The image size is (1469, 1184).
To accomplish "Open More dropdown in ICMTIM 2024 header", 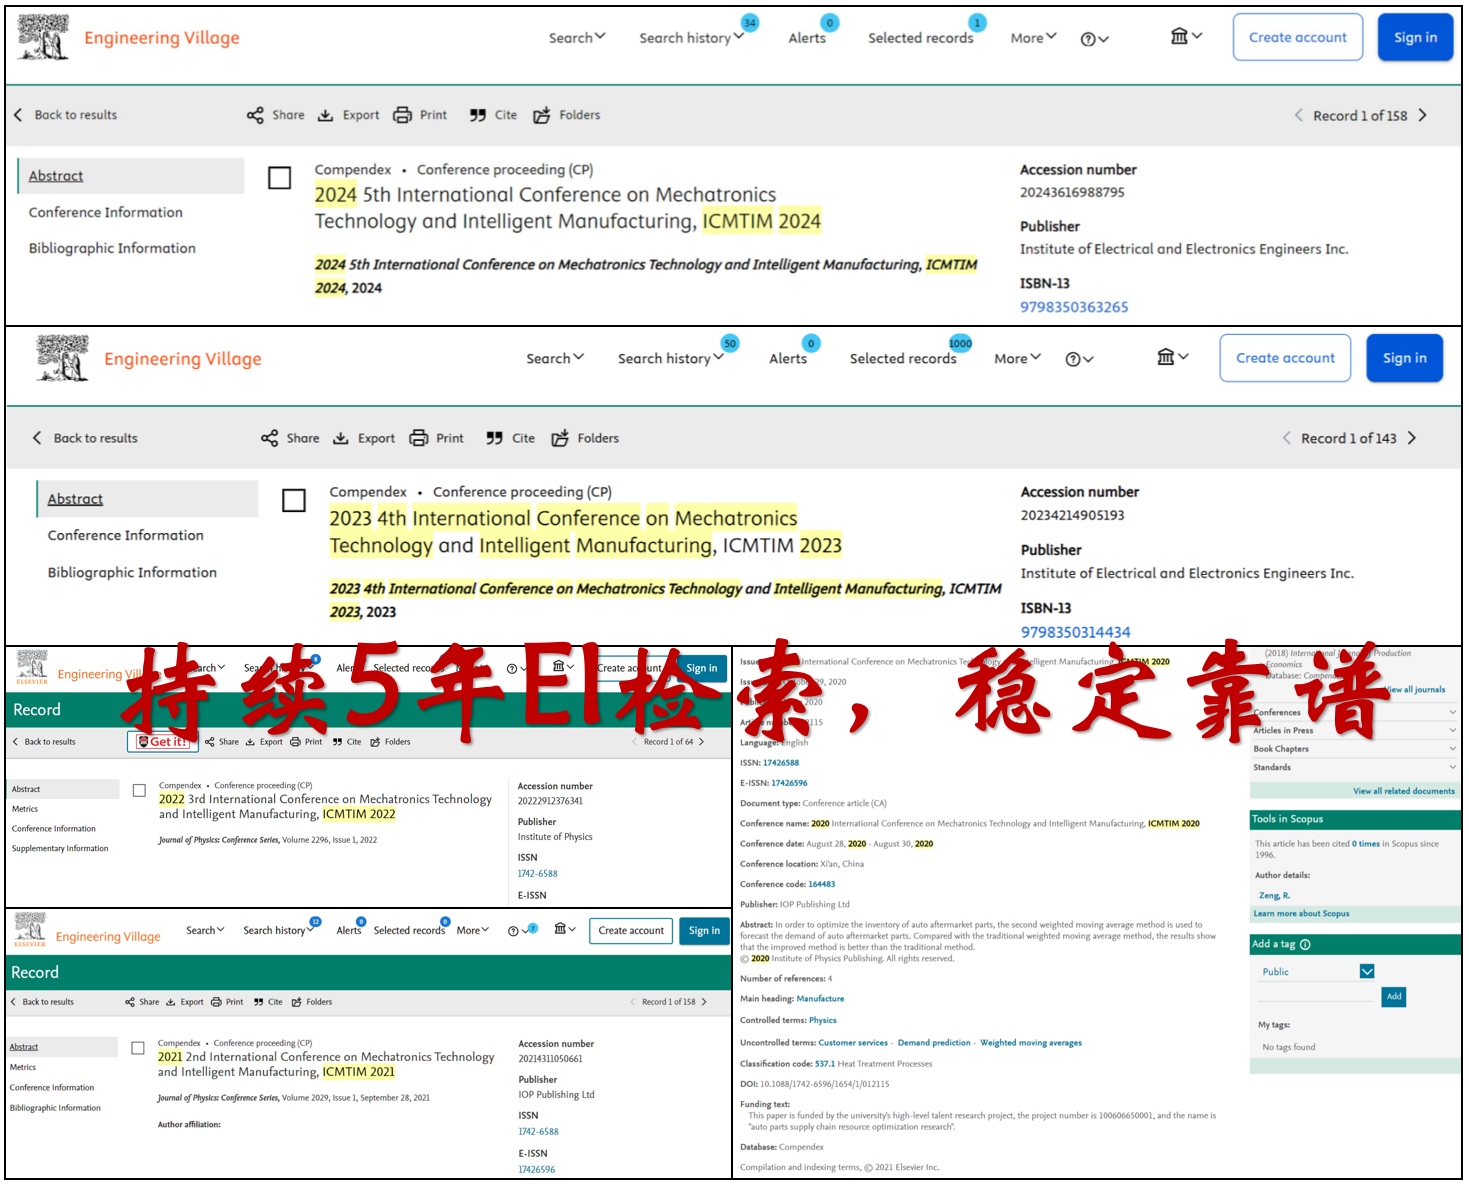I will (1033, 38).
